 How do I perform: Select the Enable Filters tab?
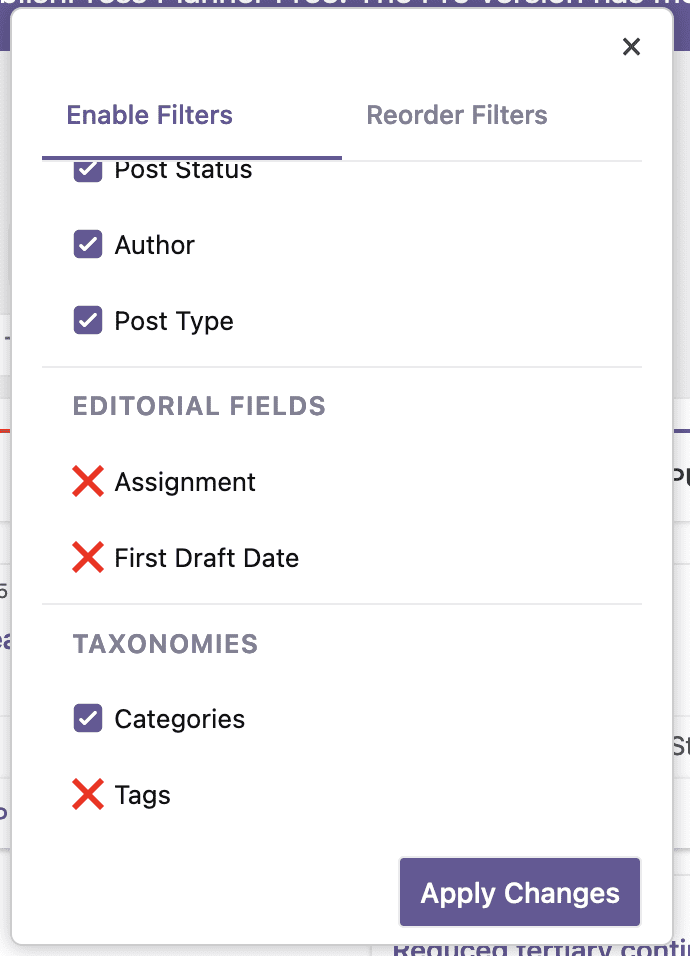click(x=148, y=115)
